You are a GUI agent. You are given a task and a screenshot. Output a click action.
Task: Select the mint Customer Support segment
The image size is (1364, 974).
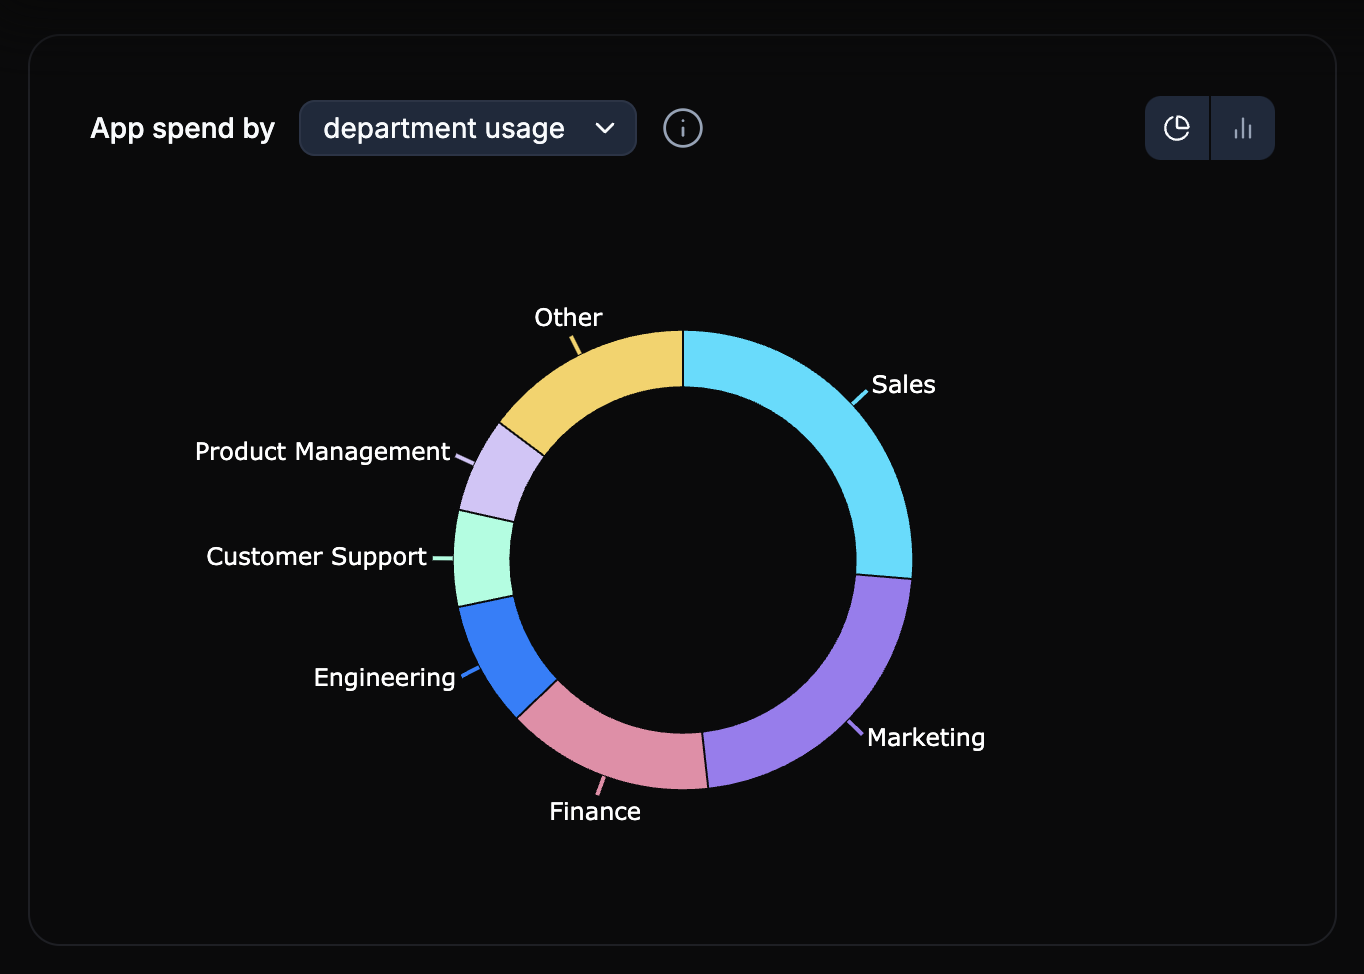(483, 558)
